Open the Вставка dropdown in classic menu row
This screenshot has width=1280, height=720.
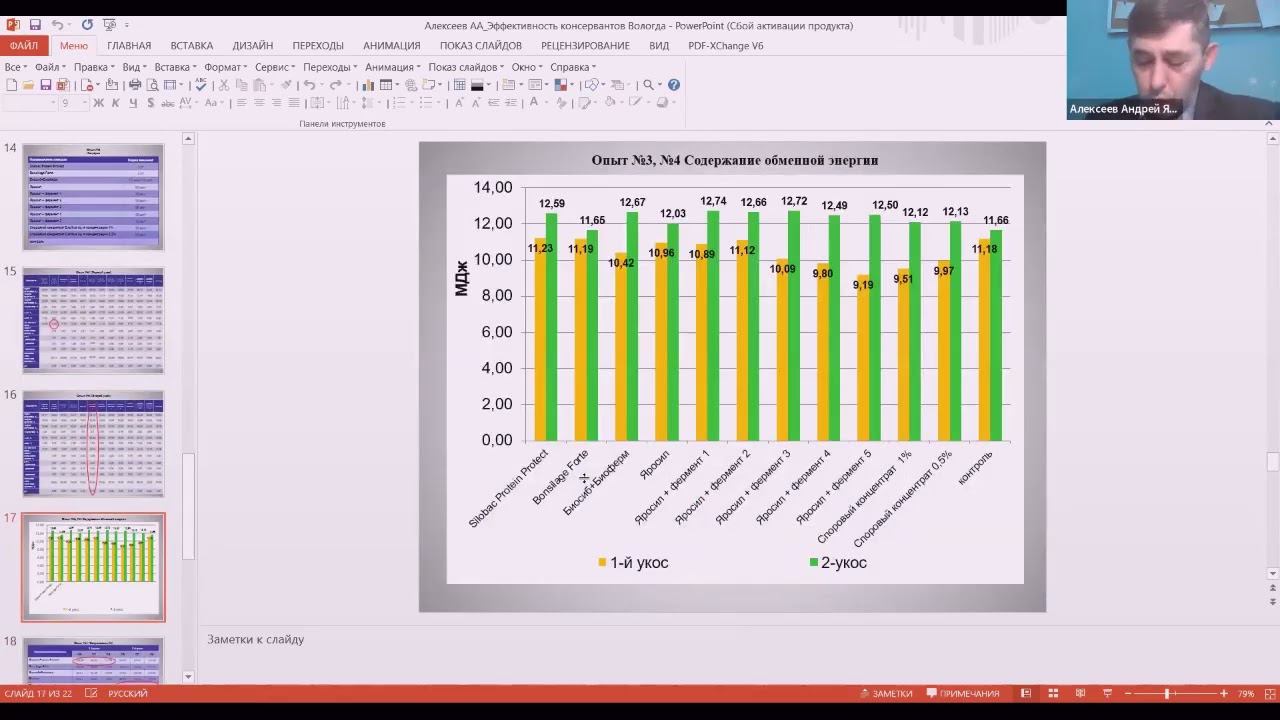coord(176,67)
